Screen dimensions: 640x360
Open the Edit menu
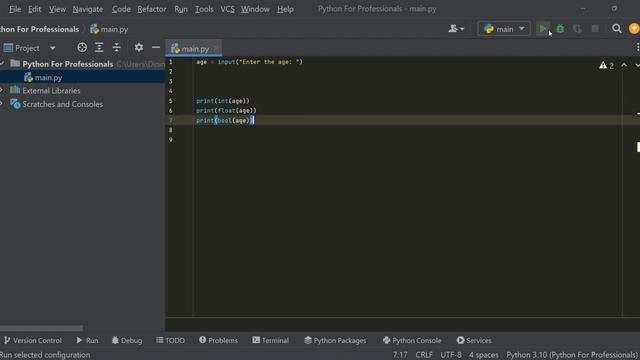click(x=34, y=9)
